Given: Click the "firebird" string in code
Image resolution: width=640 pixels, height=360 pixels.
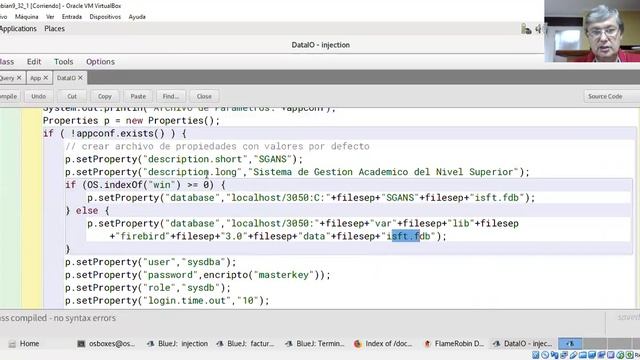Looking at the screenshot, I should pos(142,236).
